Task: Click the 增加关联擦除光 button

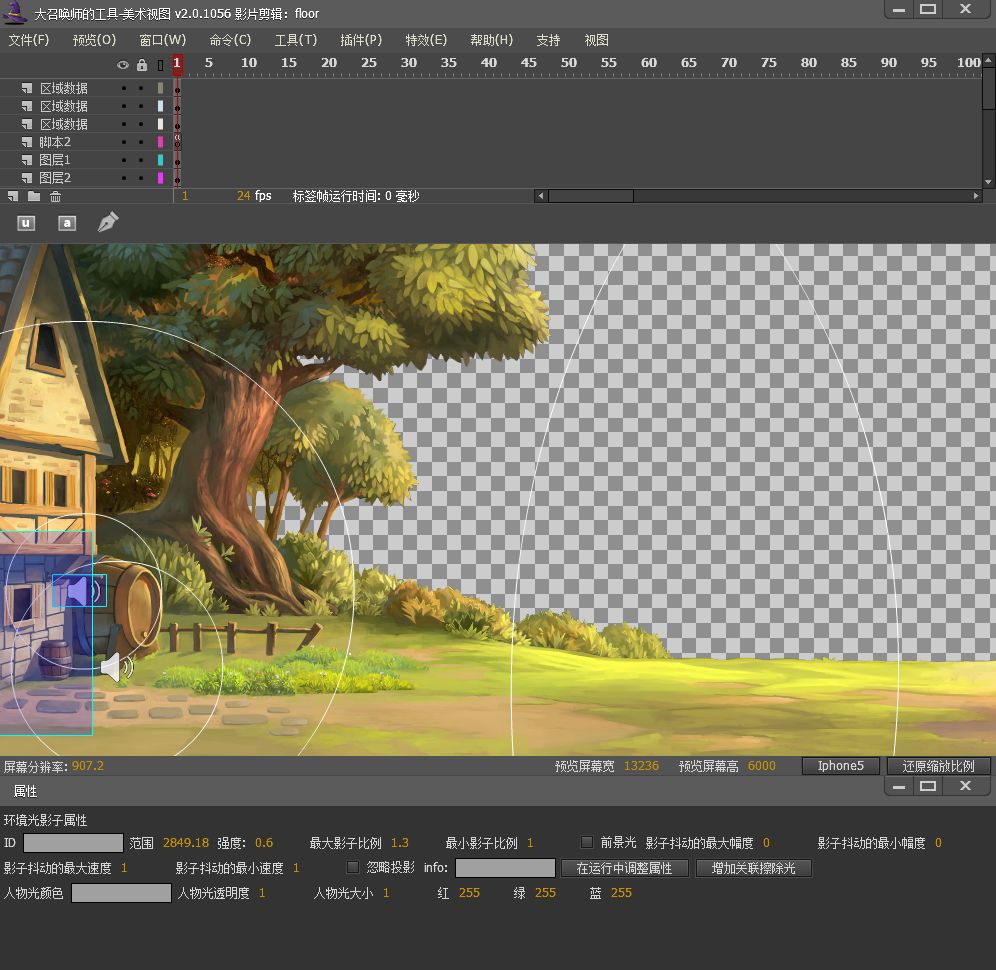Action: (x=753, y=868)
